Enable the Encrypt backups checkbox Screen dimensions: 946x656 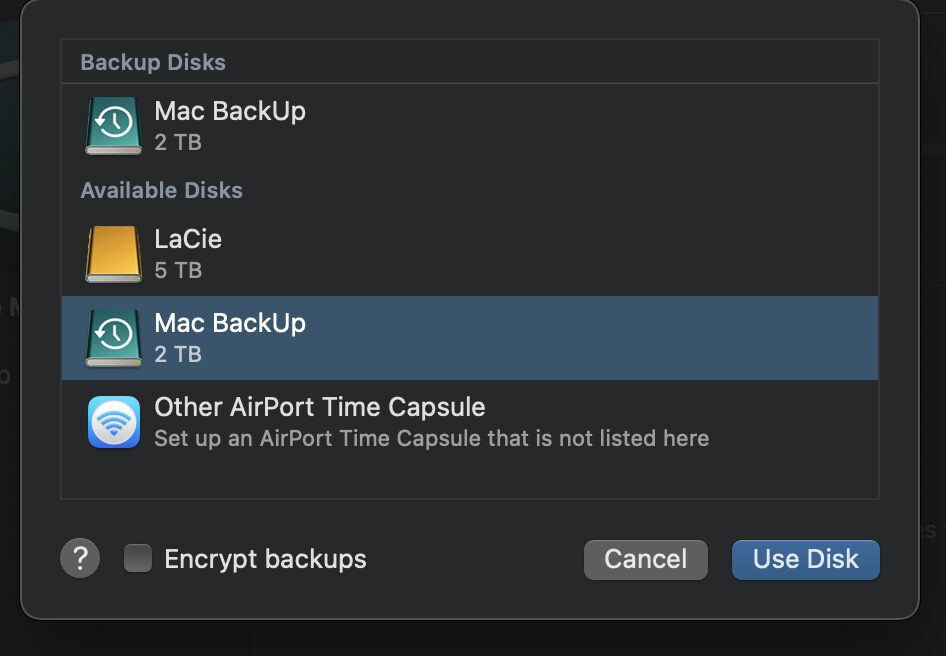[137, 559]
